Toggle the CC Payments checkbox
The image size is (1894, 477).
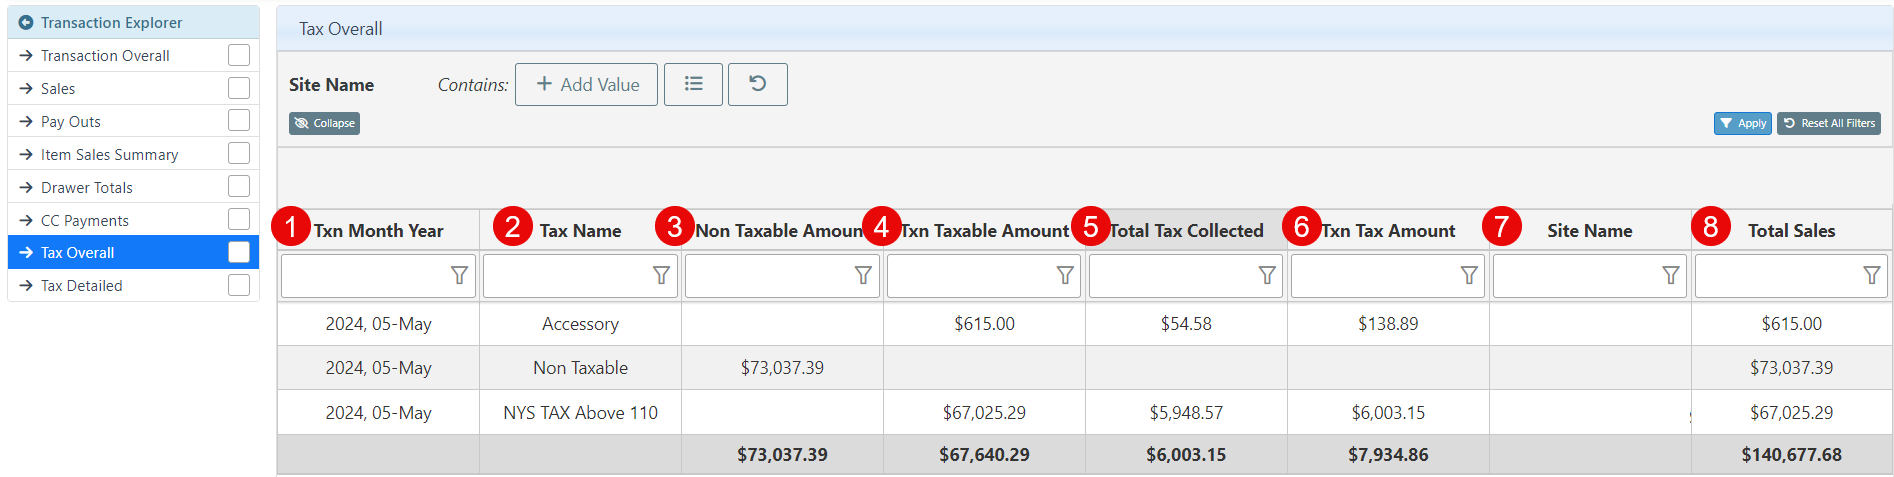(239, 220)
